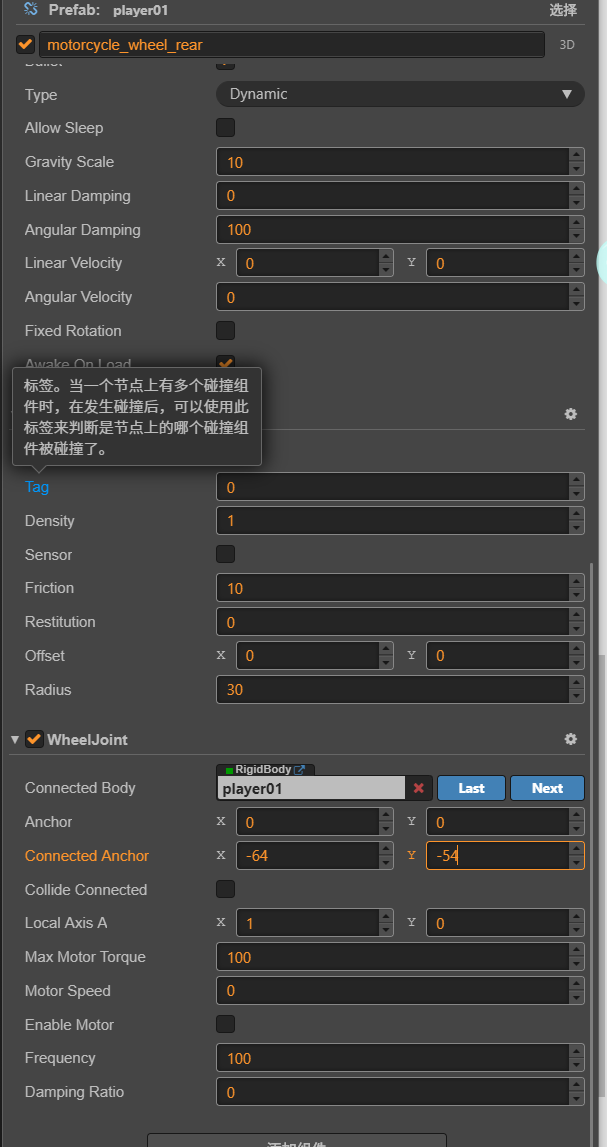Disable the WheelJoint component checkbox
This screenshot has height=1147, width=607.
click(x=34, y=740)
